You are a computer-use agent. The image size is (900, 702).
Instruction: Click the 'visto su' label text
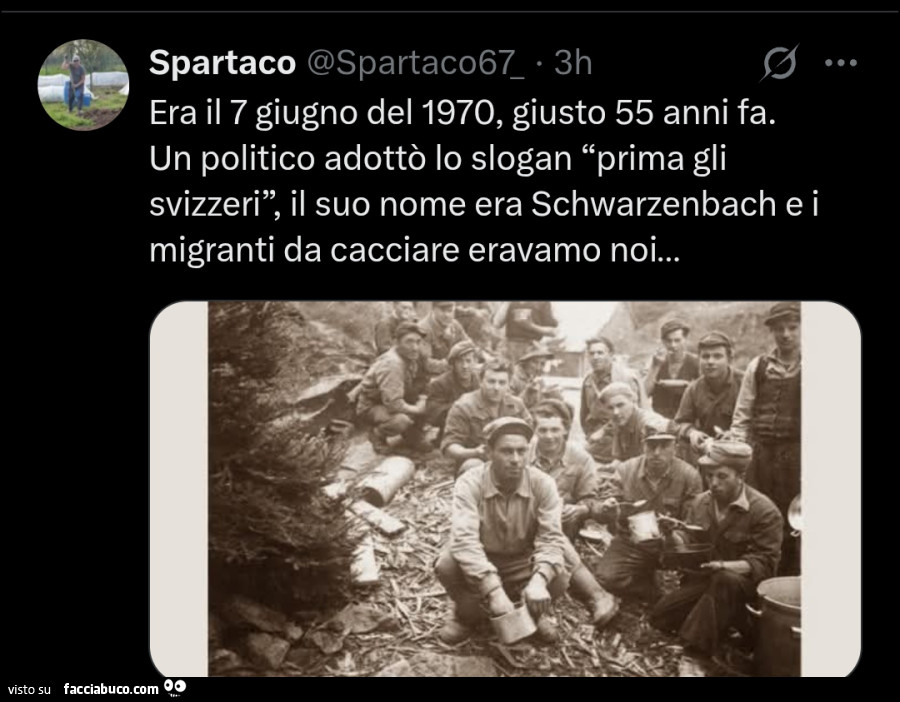[x=29, y=689]
